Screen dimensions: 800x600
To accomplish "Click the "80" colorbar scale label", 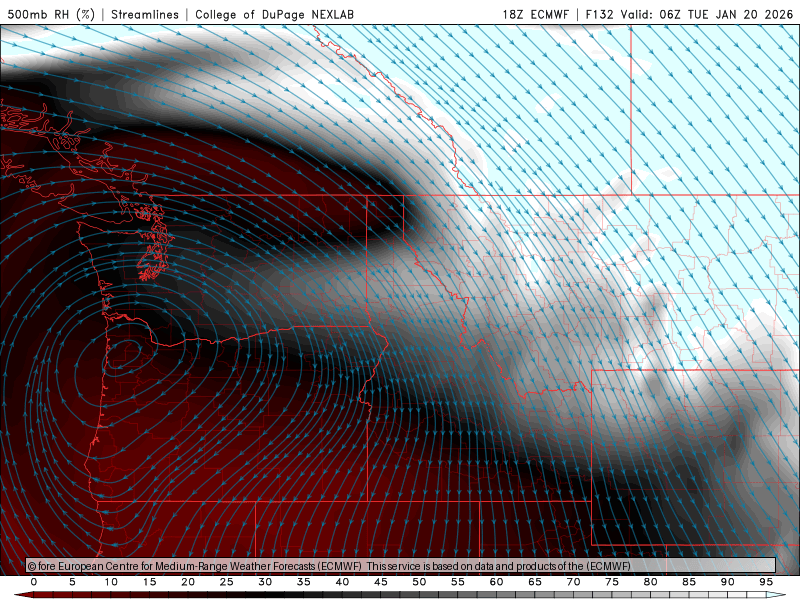I will pos(651,582).
